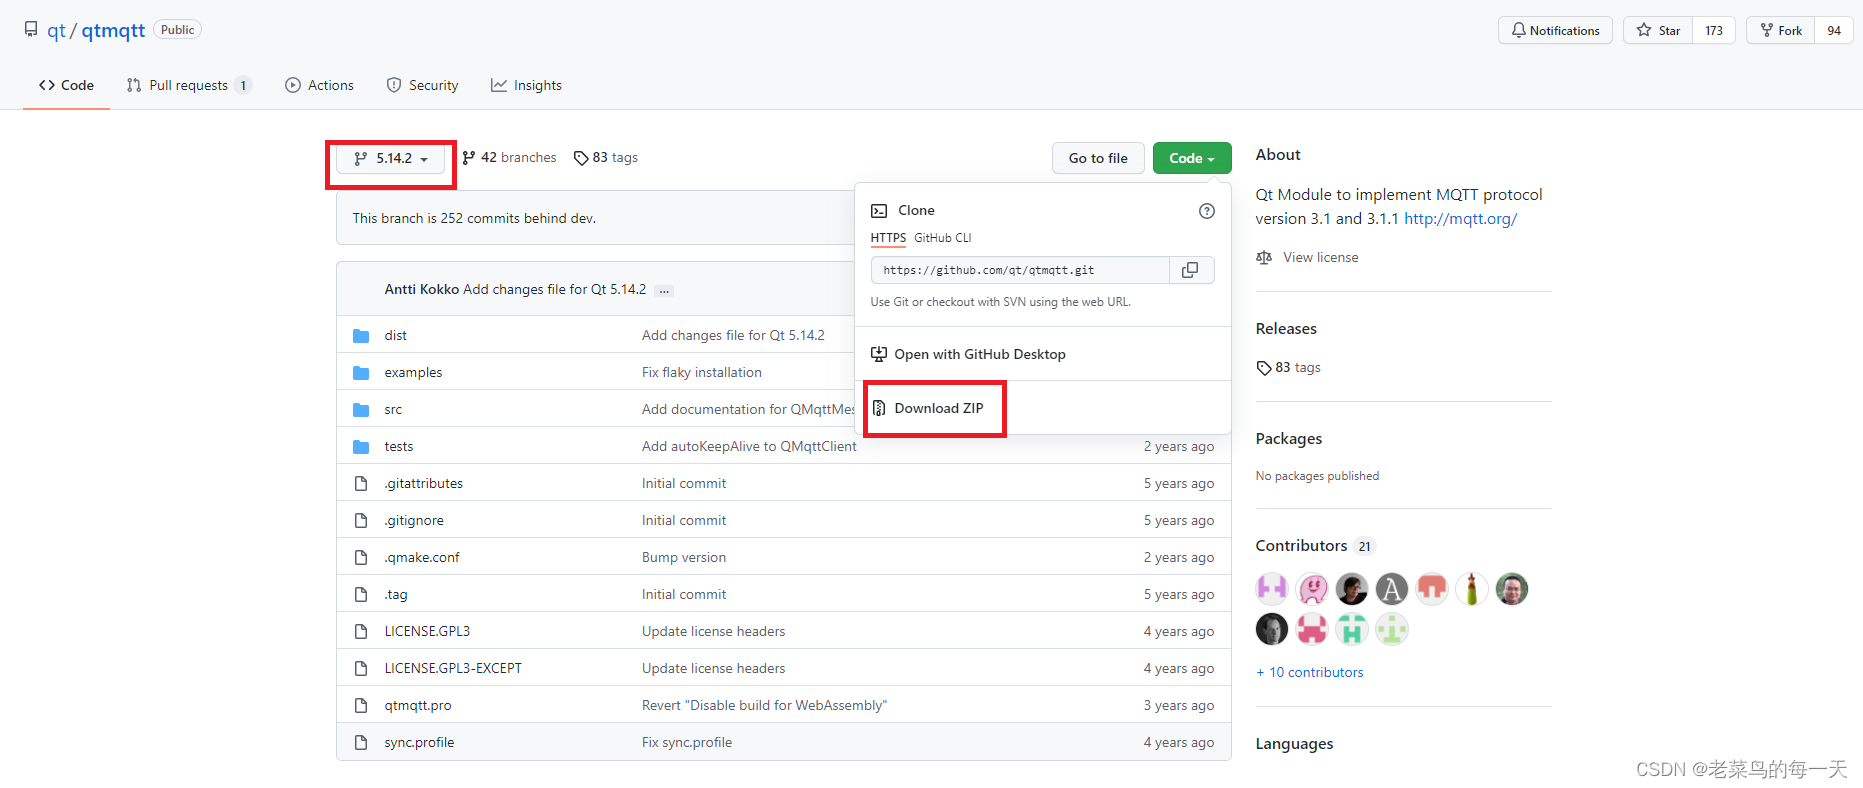
Task: Open the 'Revert Disable build for WebAssembly' commit
Action: click(x=764, y=706)
